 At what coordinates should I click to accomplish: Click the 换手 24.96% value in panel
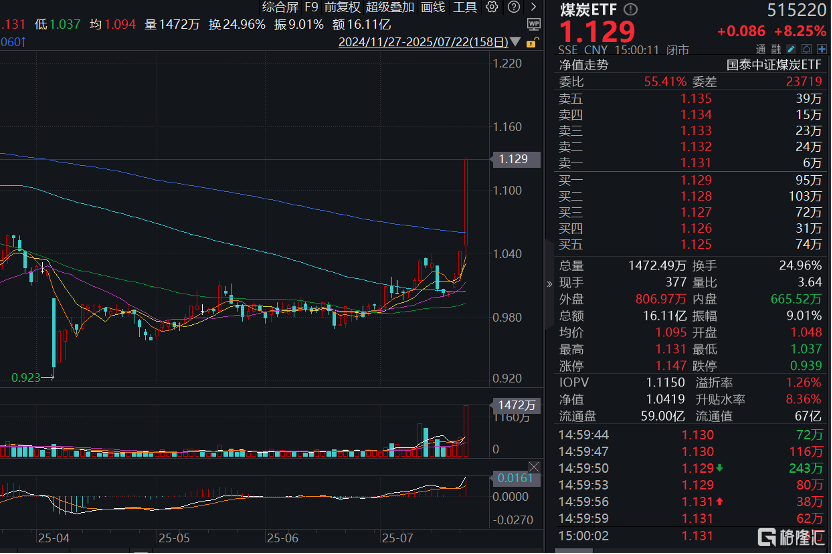pos(800,266)
